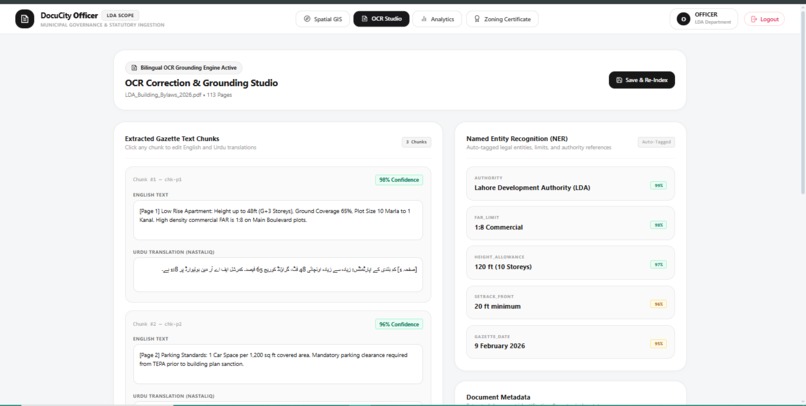This screenshot has width=806, height=406.
Task: Click the Bilingual OCR Grounding Engine Active badge
Action: (x=184, y=68)
